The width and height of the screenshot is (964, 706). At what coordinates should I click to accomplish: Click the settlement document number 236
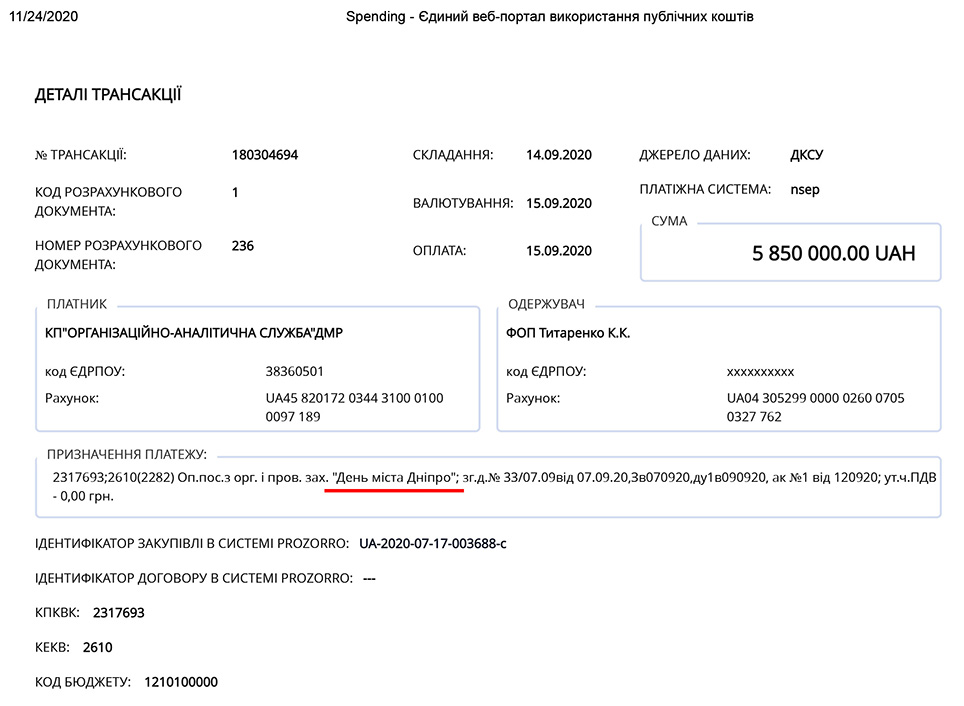point(242,245)
